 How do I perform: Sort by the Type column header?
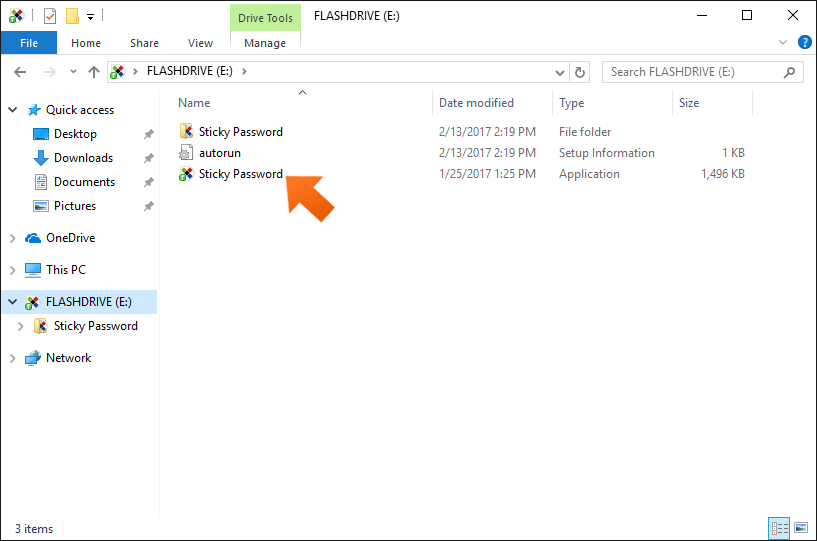point(572,103)
